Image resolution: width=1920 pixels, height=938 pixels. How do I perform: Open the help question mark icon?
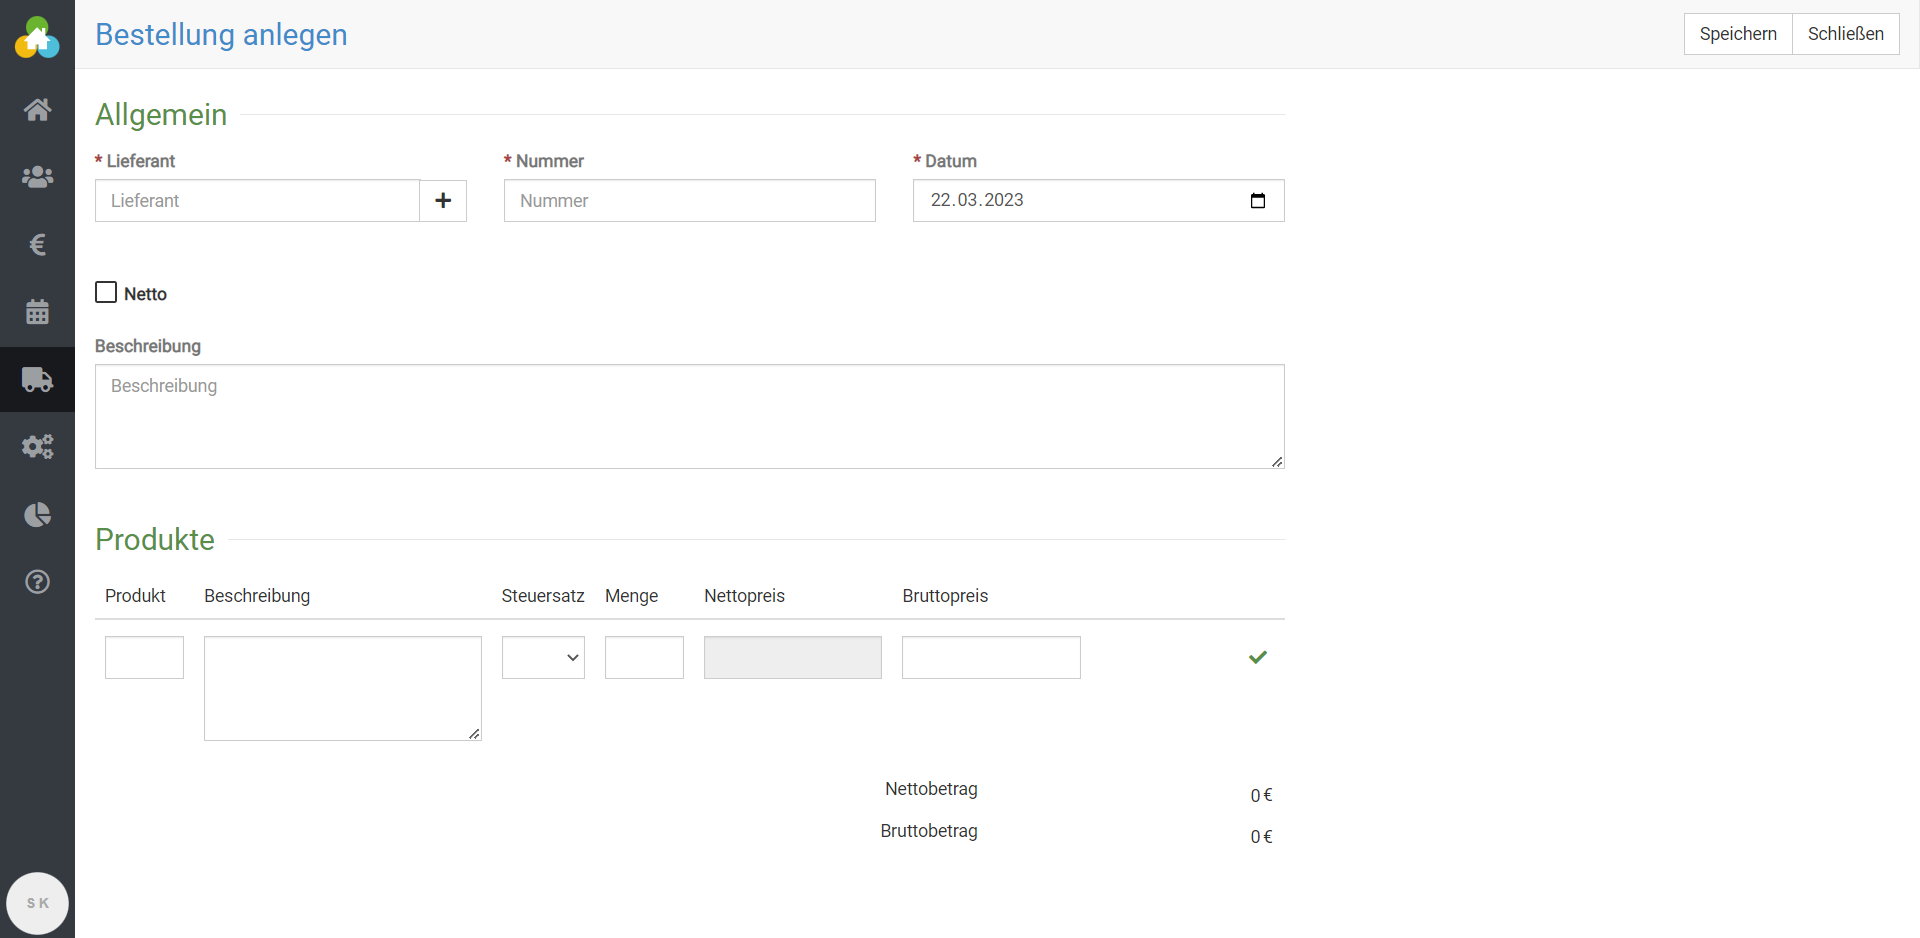click(37, 582)
